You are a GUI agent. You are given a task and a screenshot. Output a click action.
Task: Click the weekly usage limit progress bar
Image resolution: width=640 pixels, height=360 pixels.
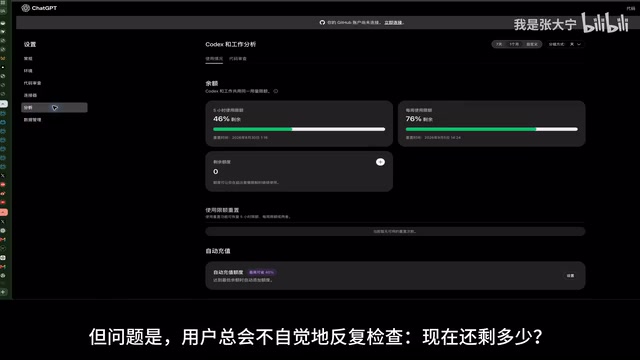(491, 129)
